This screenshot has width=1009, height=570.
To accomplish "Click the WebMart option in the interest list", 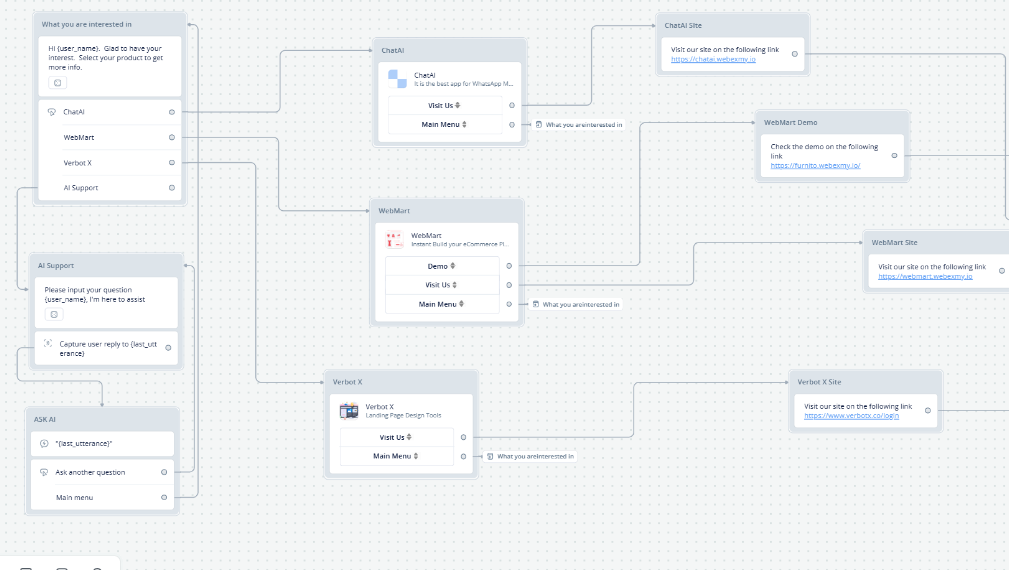I will point(79,137).
